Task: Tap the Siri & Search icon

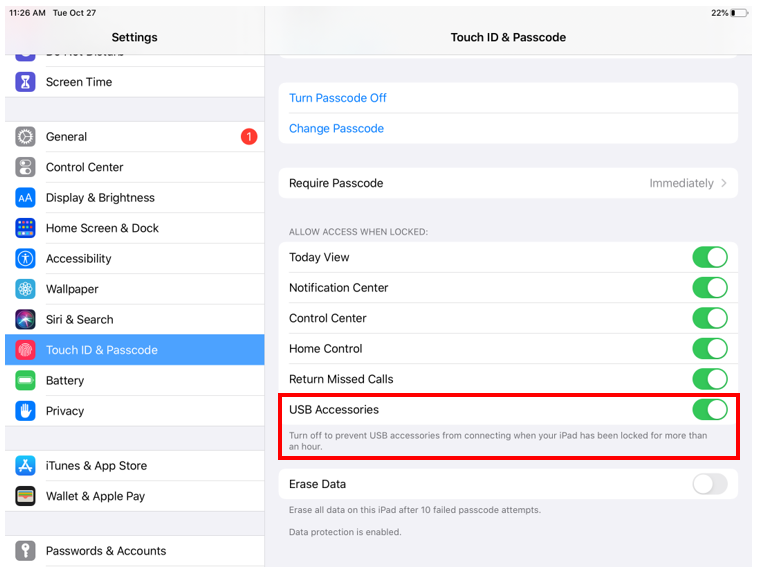Action: pos(26,320)
